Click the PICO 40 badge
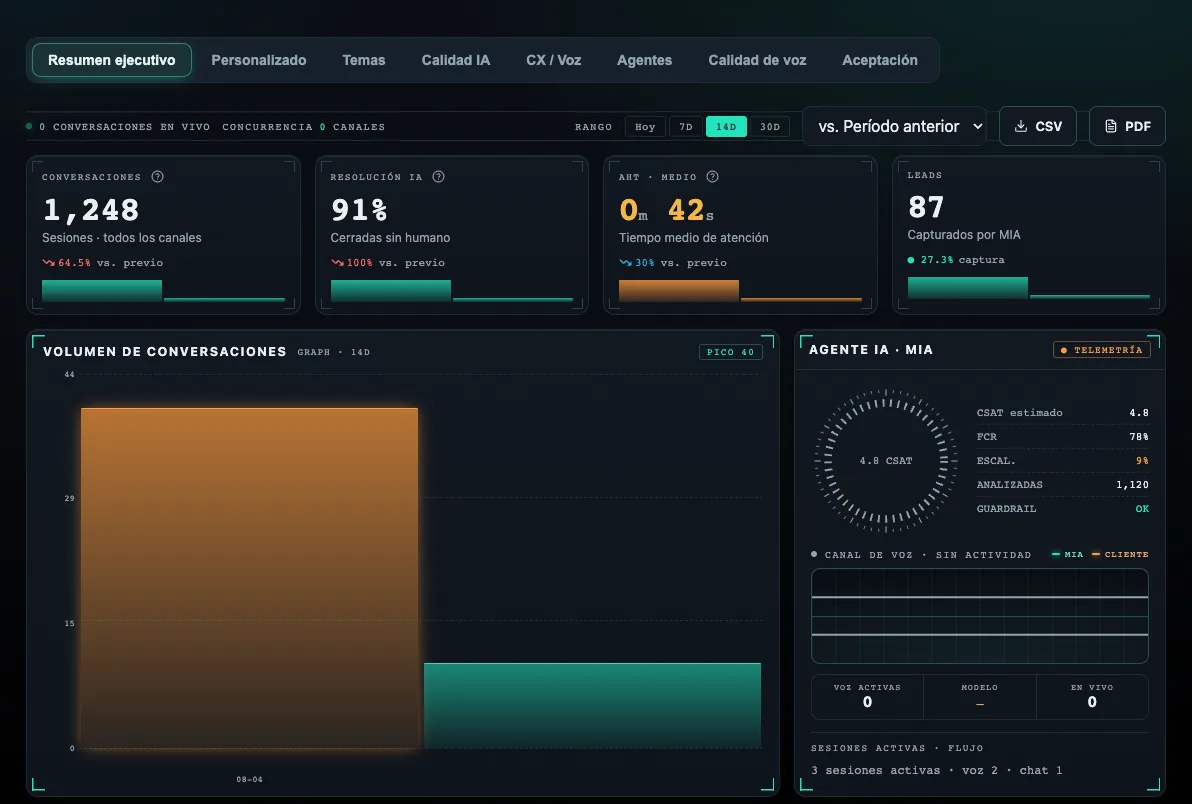This screenshot has width=1192, height=804. pos(731,352)
